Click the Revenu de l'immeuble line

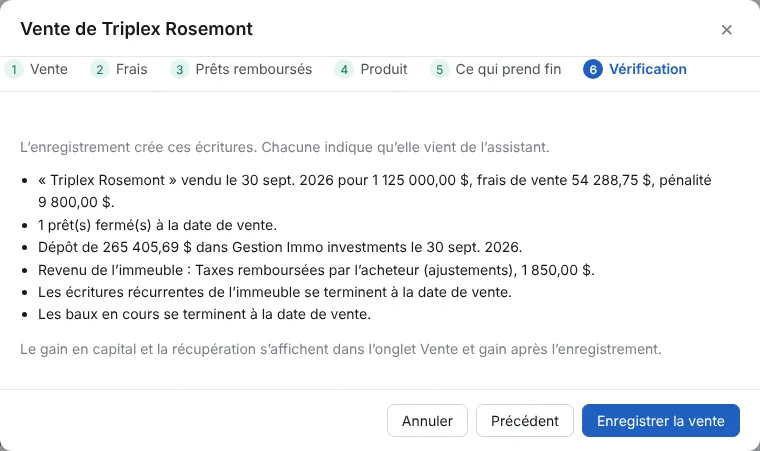(x=316, y=270)
